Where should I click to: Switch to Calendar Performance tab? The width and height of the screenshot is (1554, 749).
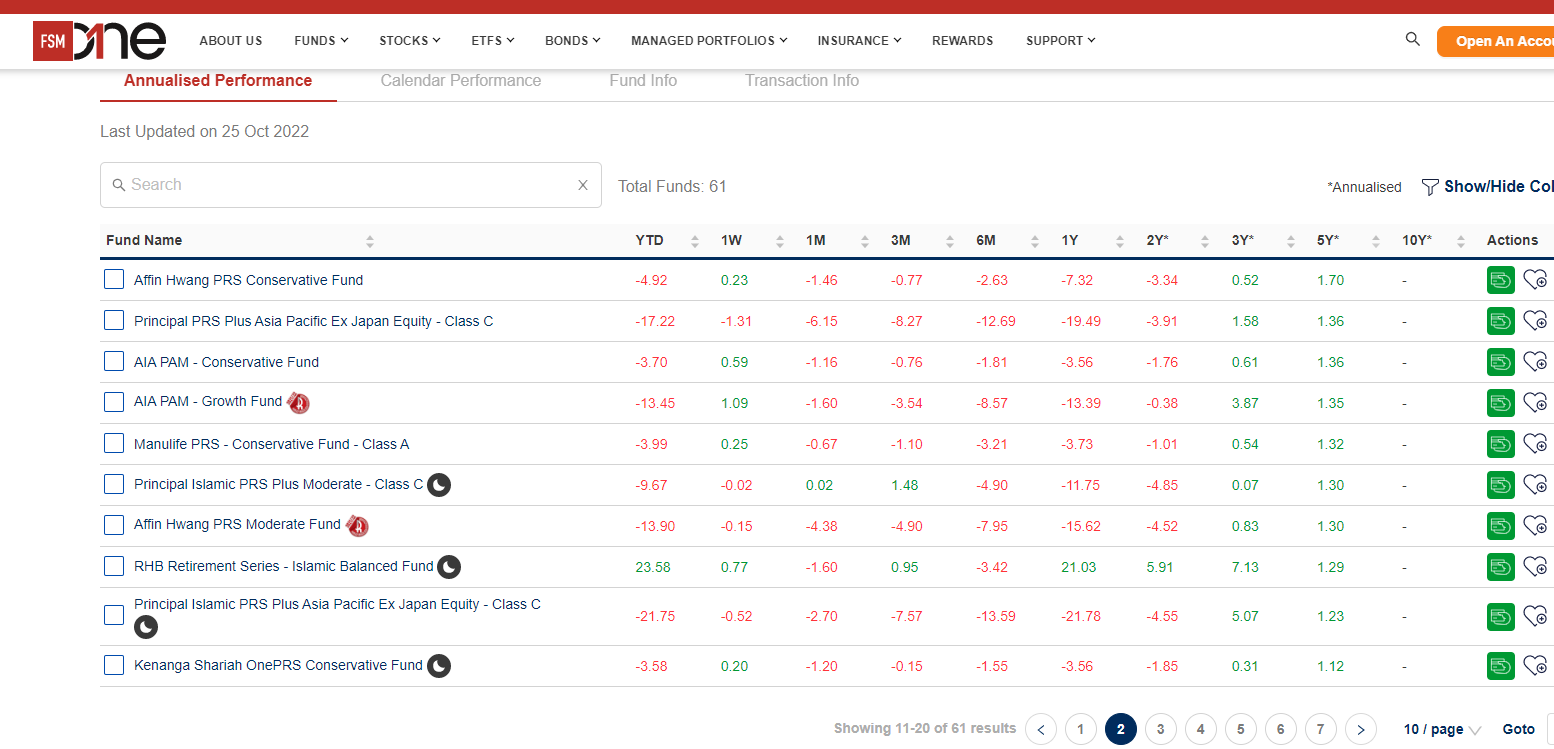[461, 81]
